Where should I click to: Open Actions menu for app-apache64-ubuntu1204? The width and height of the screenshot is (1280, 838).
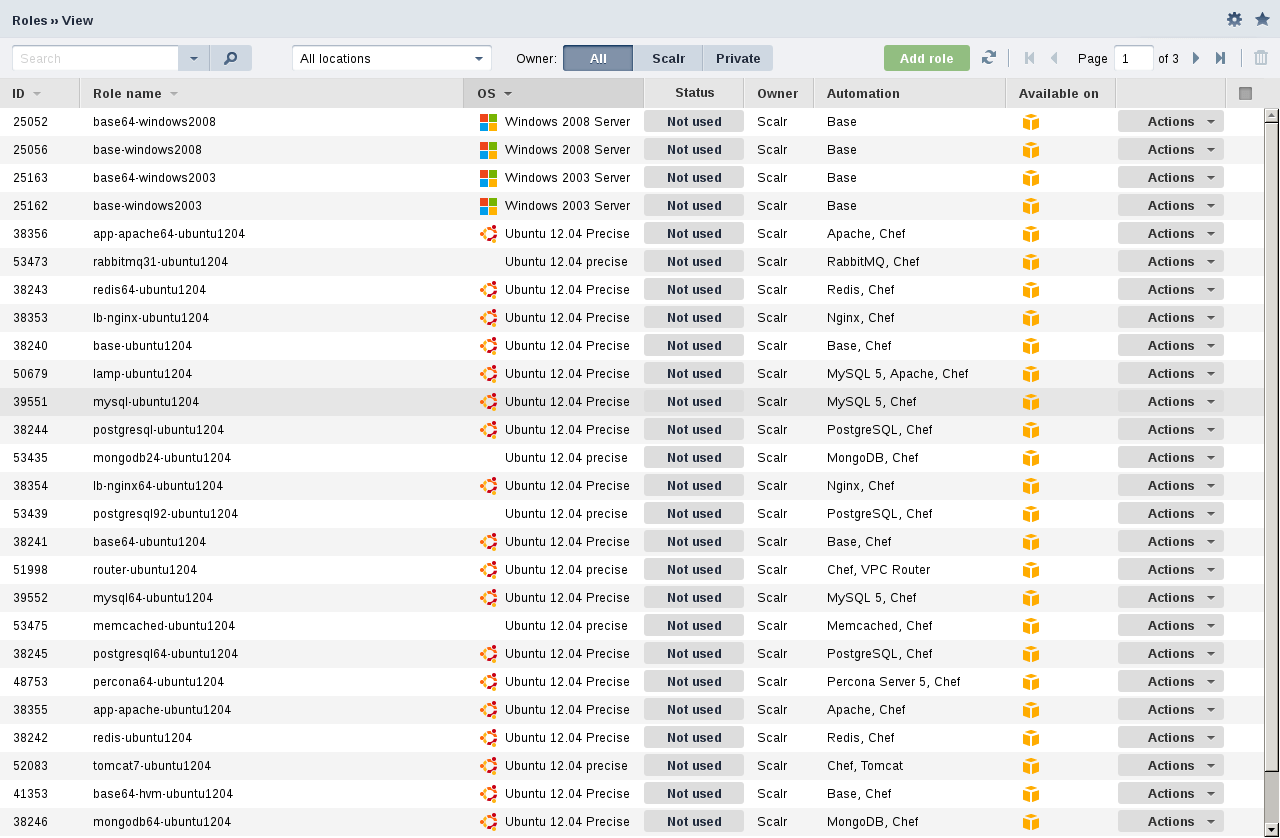1171,234
